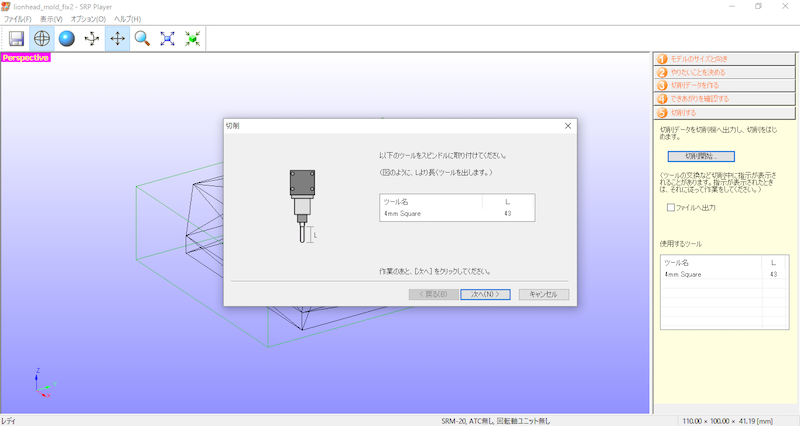Click L header in side panel list
The width and height of the screenshot is (800, 426).
[774, 263]
